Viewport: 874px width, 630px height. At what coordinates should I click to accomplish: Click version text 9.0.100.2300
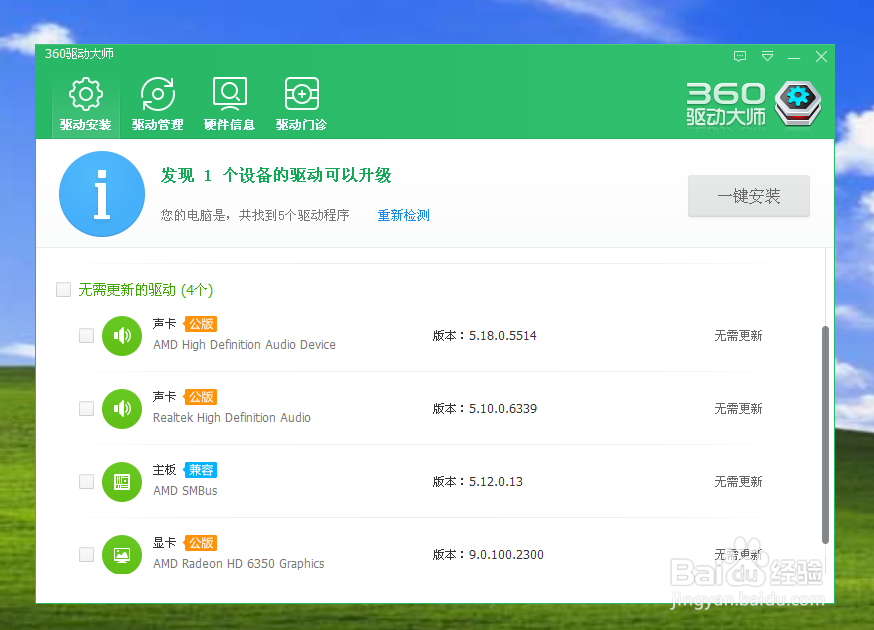[506, 555]
